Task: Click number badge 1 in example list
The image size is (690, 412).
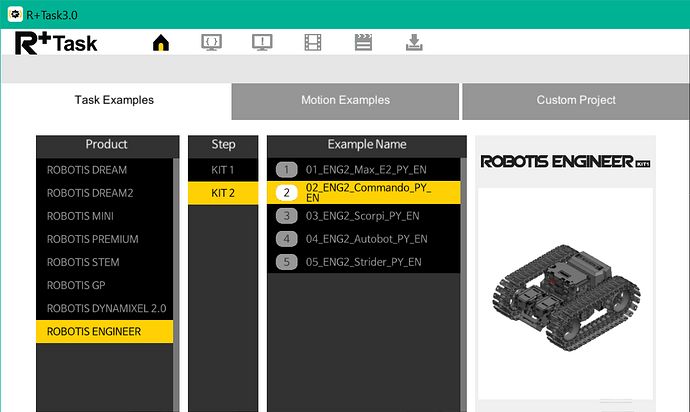Action: coord(286,169)
